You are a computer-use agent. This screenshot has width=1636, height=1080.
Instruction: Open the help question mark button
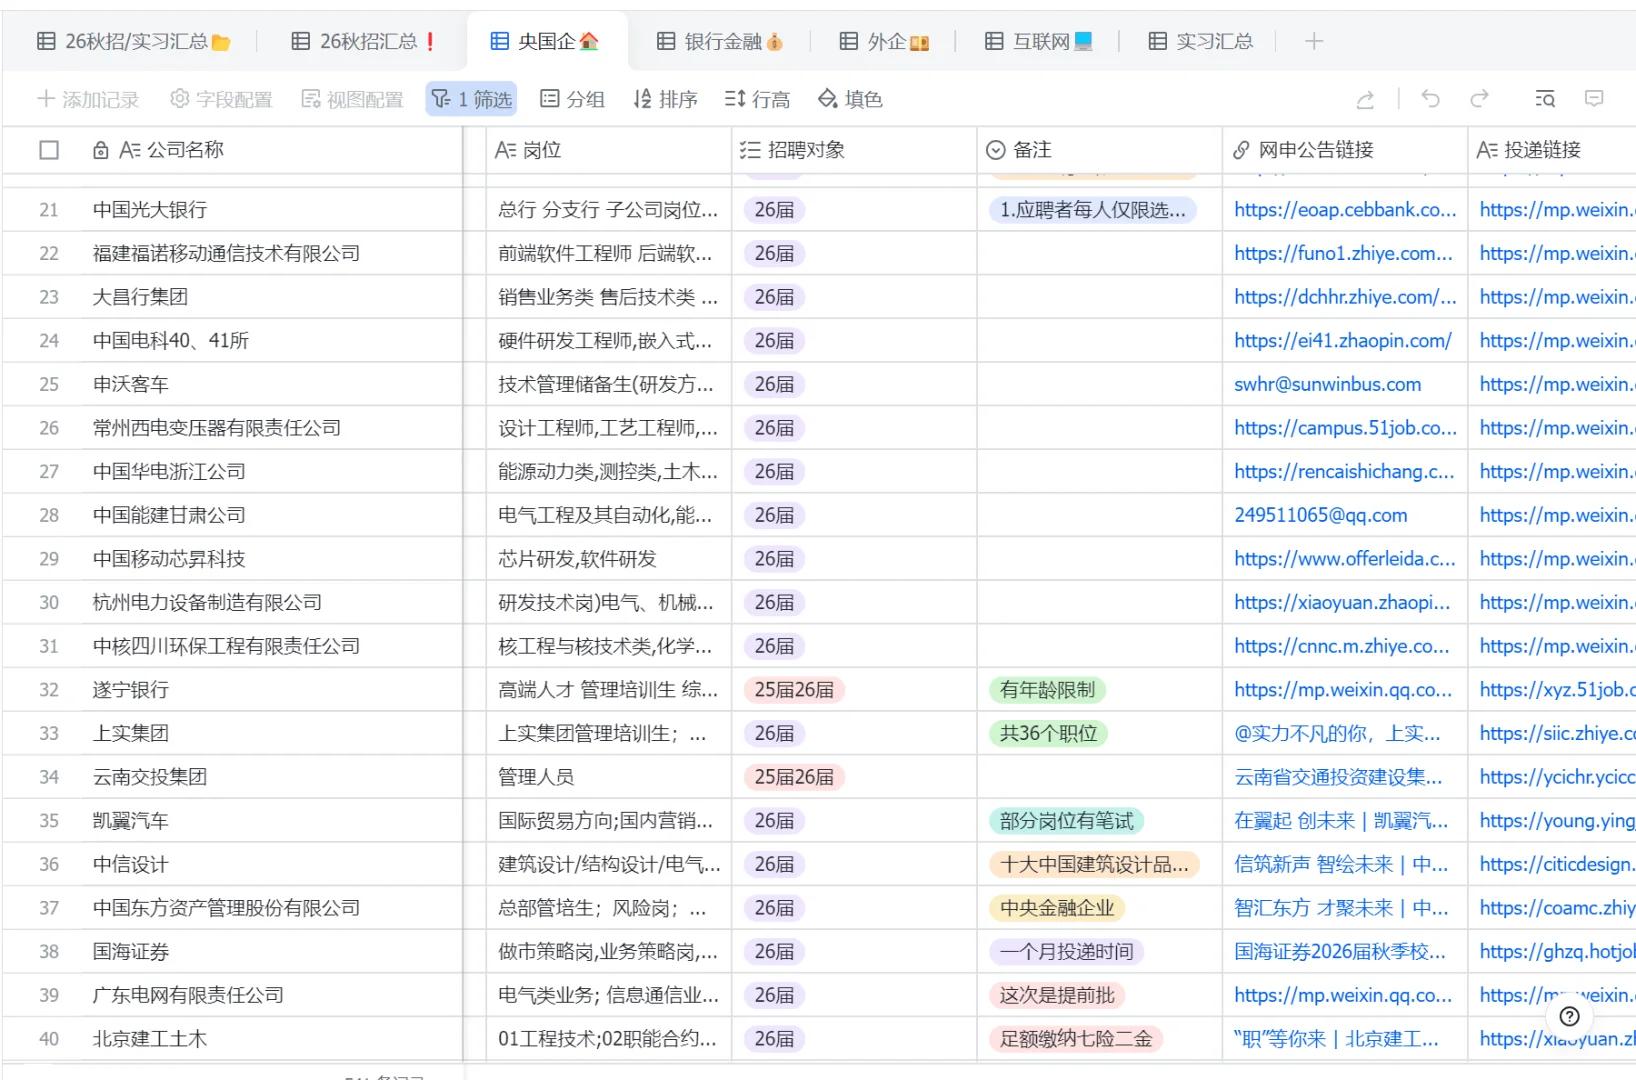click(1570, 1016)
